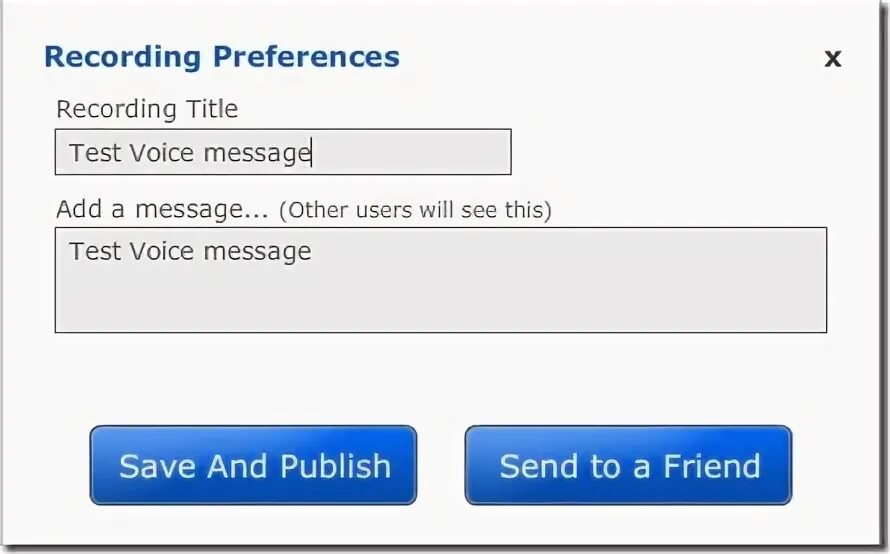Place cursor on 'Test' in message box
890x554 pixels.
pyautogui.click(x=95, y=251)
